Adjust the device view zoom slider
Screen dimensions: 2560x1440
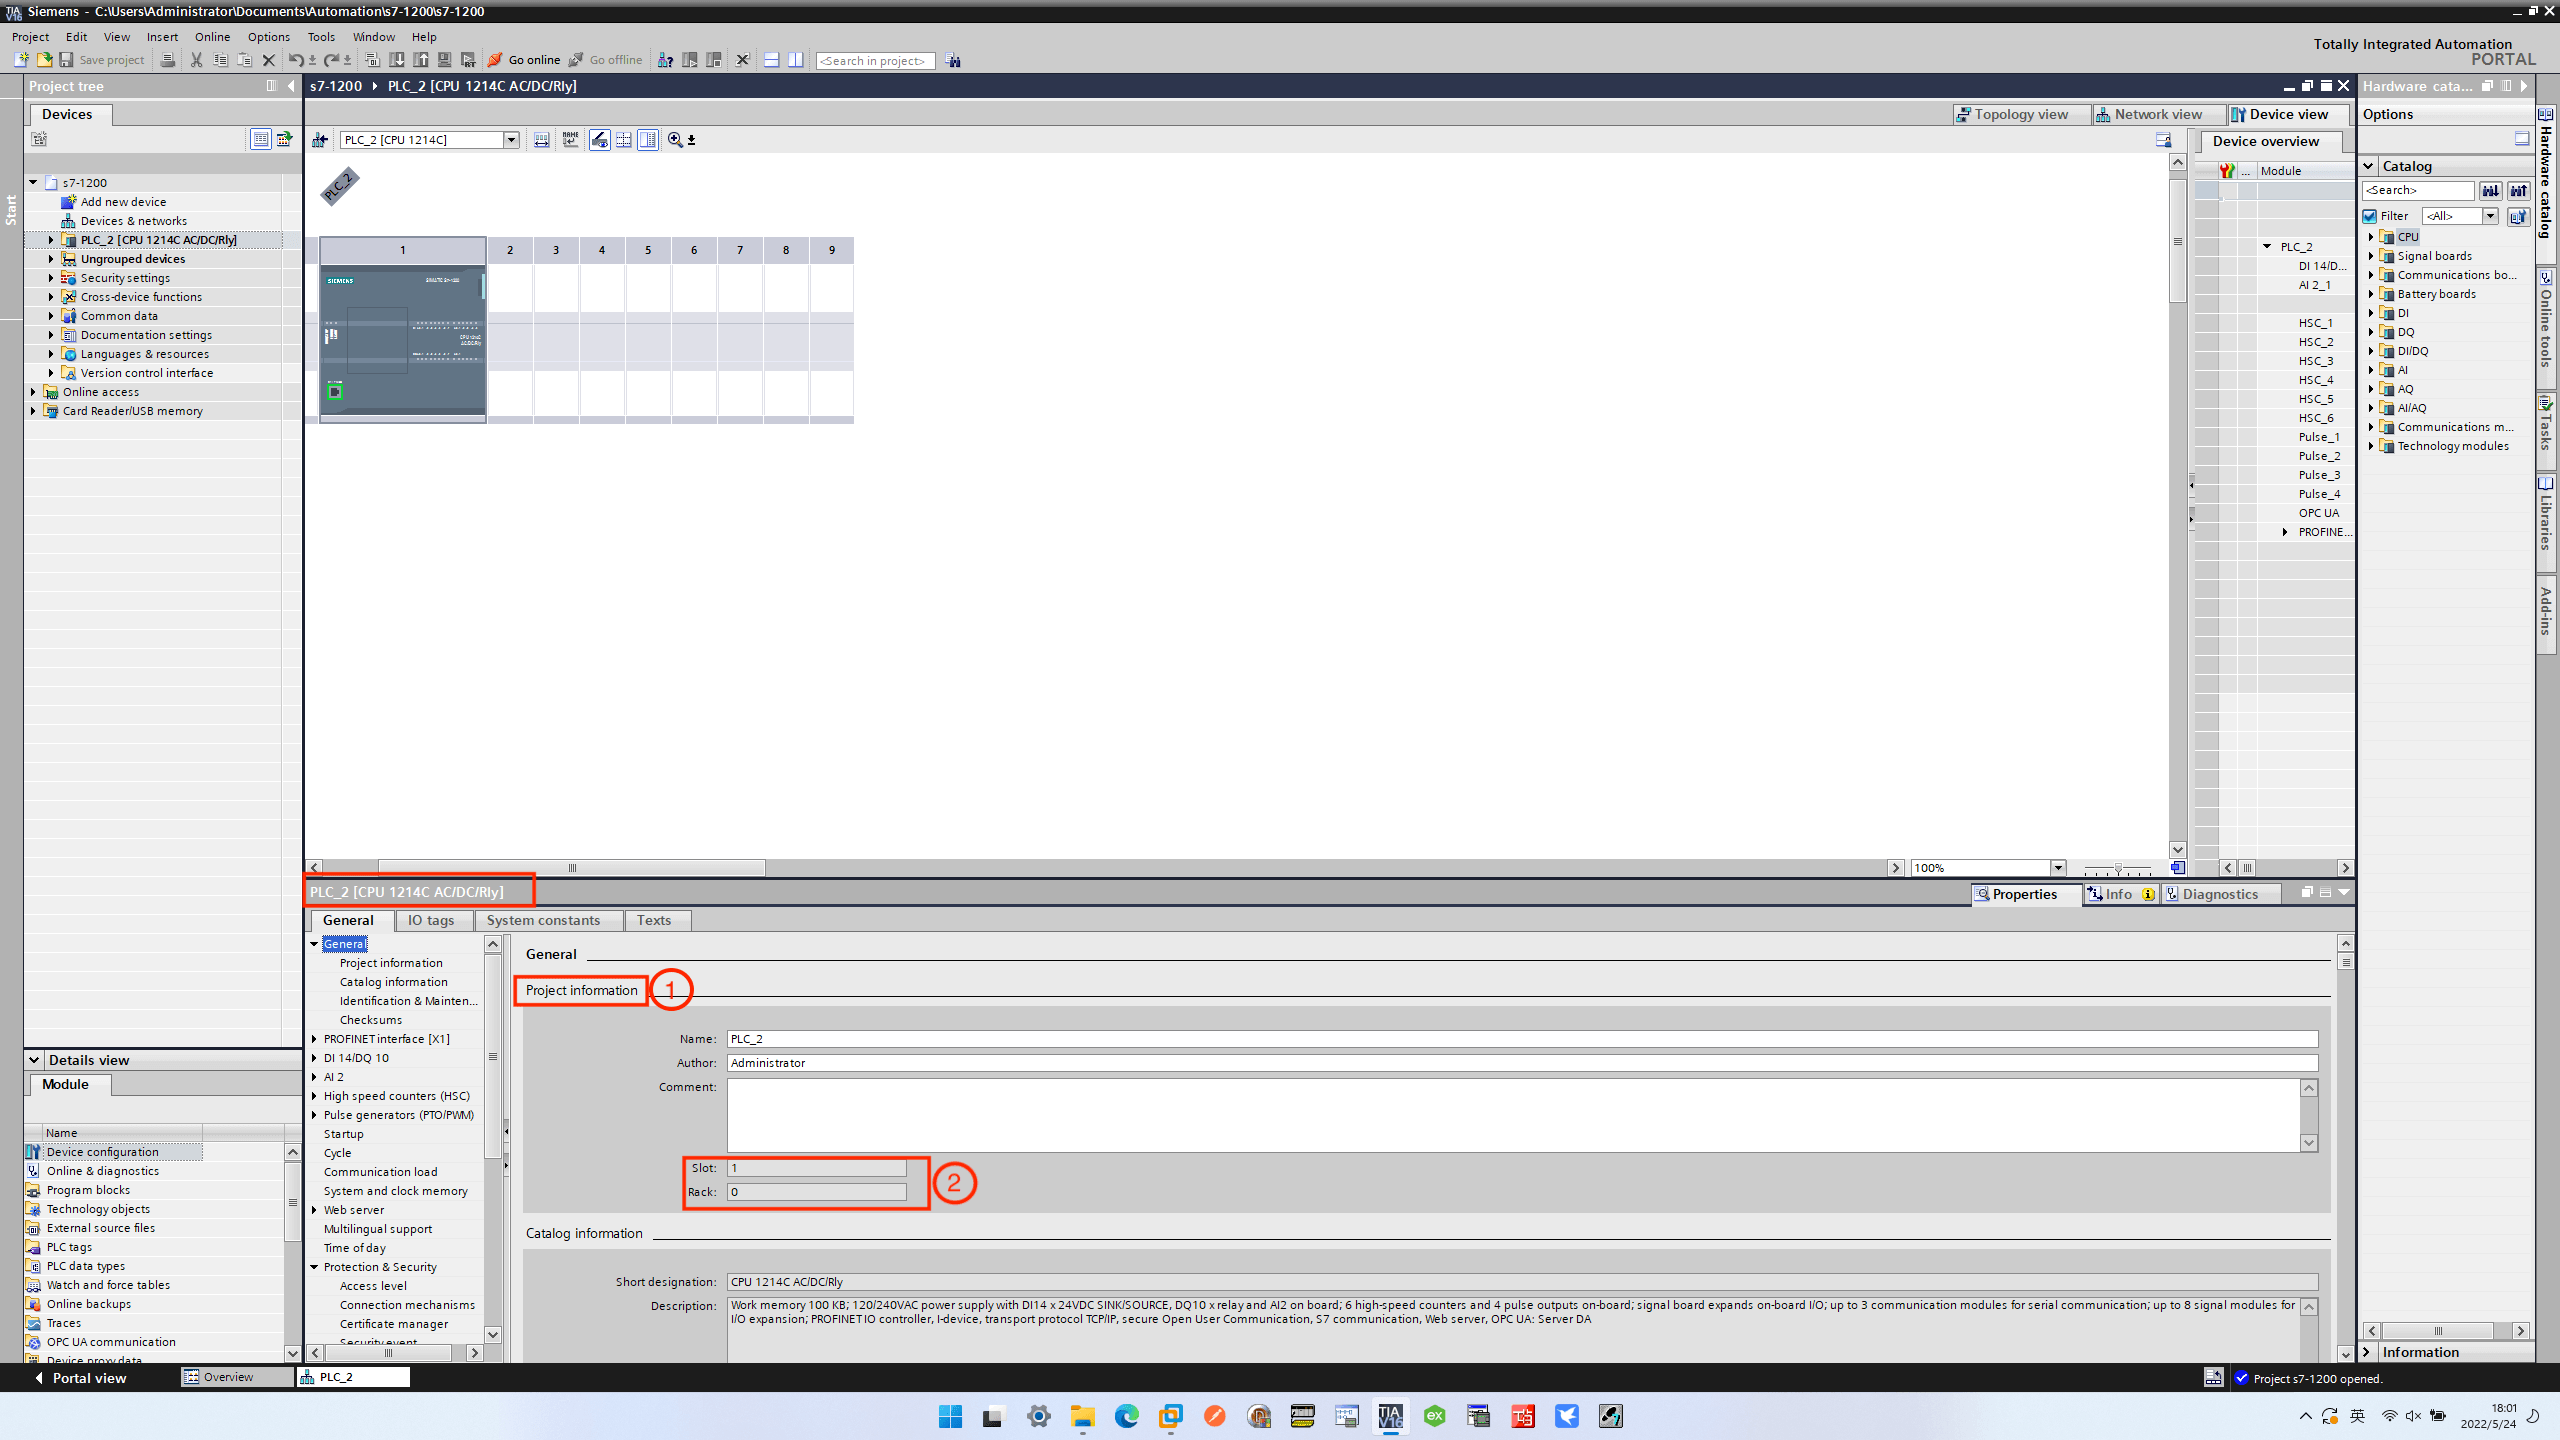(2117, 868)
